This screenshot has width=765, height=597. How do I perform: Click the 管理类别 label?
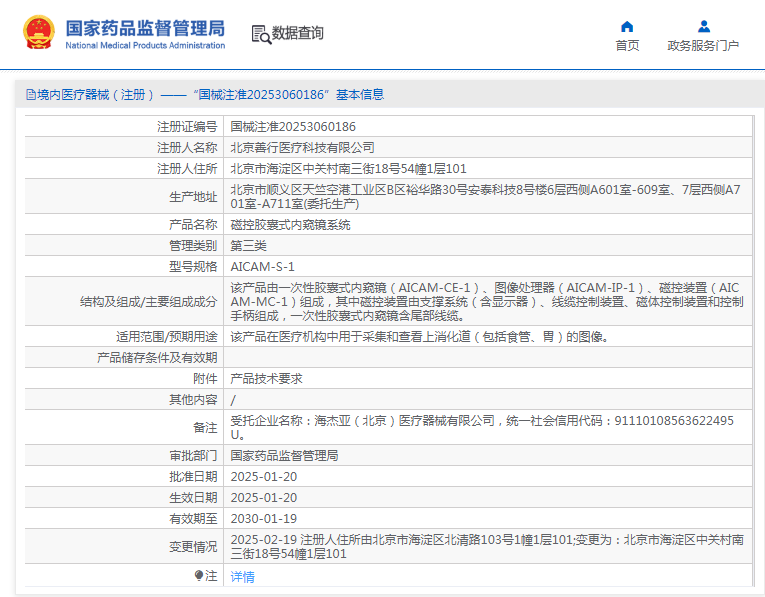[193, 246]
